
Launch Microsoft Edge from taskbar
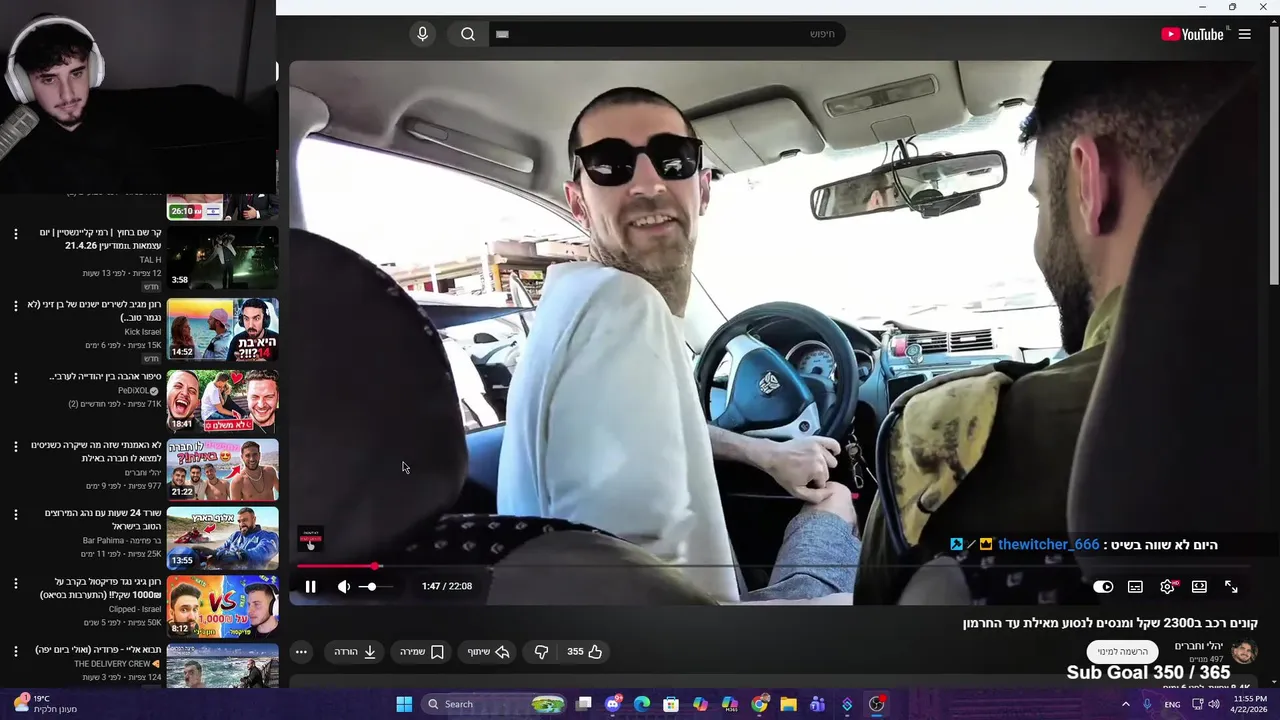642,704
